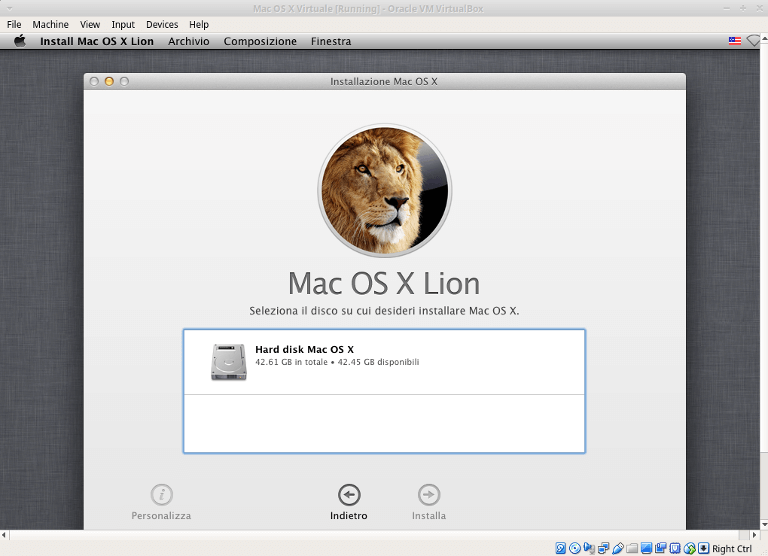Click the audio status icon
Screen dimensions: 768x556
click(589, 548)
